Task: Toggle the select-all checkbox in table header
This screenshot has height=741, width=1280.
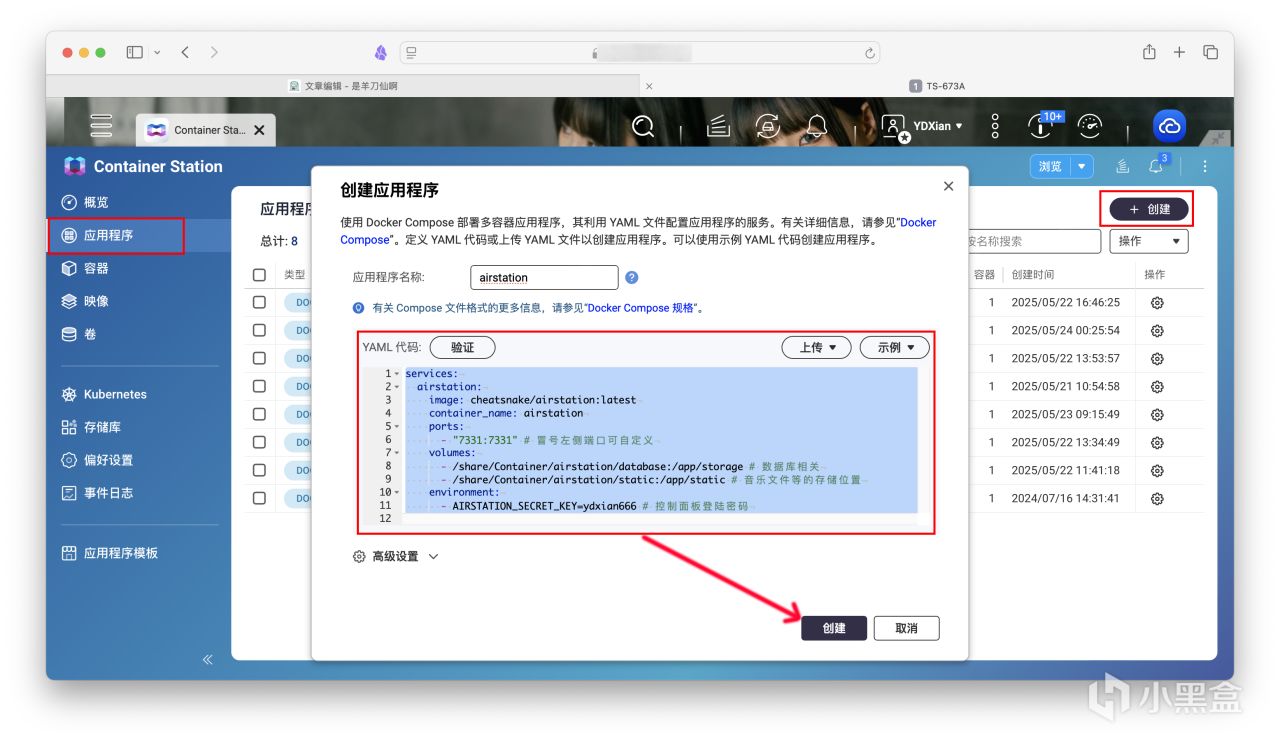Action: 259,275
